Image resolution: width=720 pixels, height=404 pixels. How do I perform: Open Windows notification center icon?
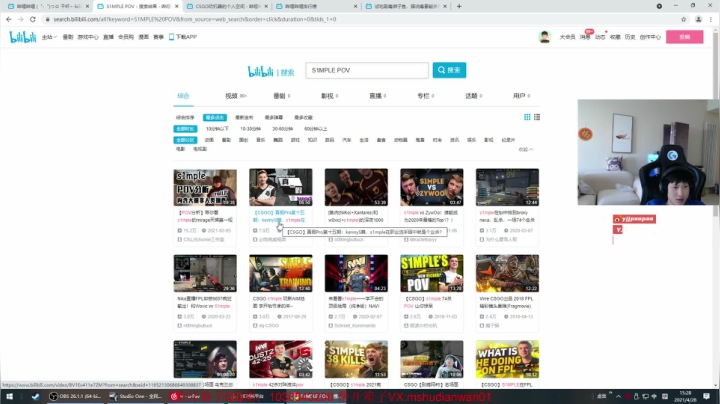pos(706,396)
